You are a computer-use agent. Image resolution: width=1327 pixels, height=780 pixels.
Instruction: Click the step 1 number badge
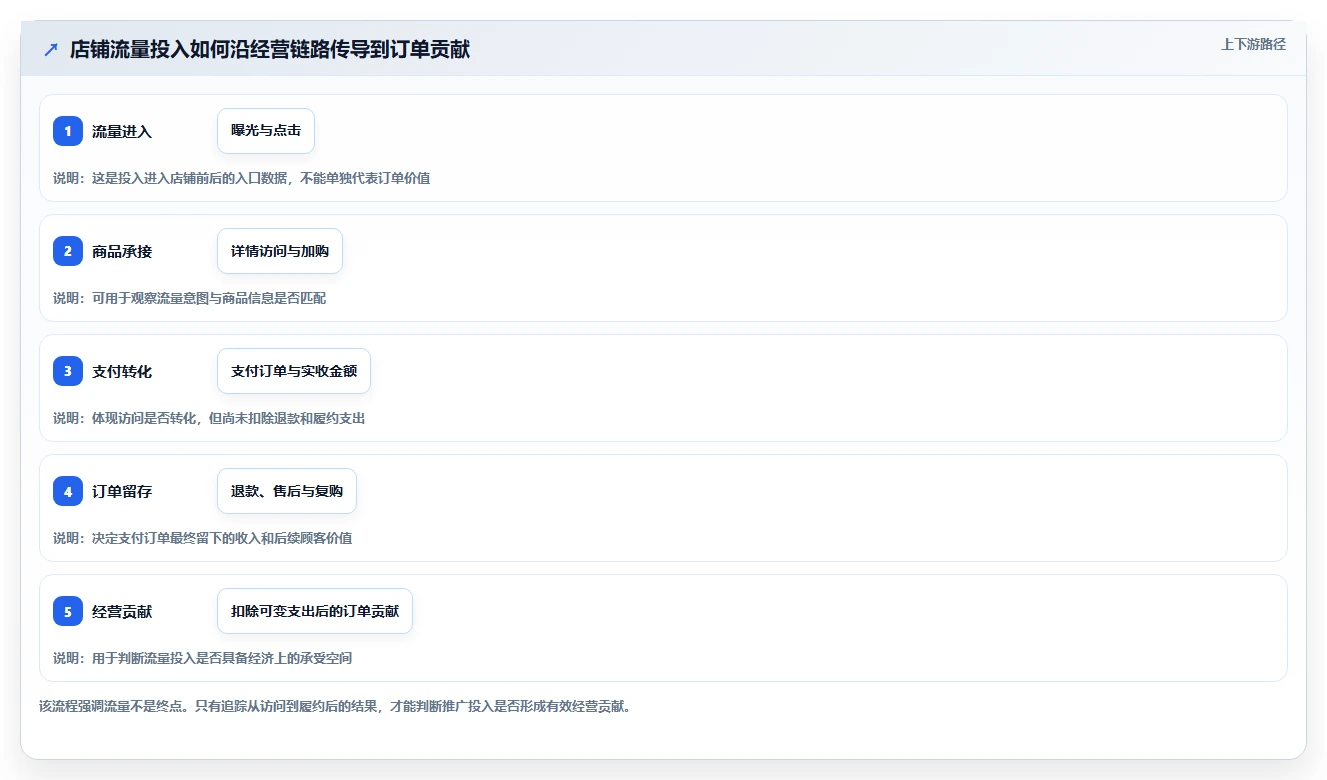pos(68,131)
